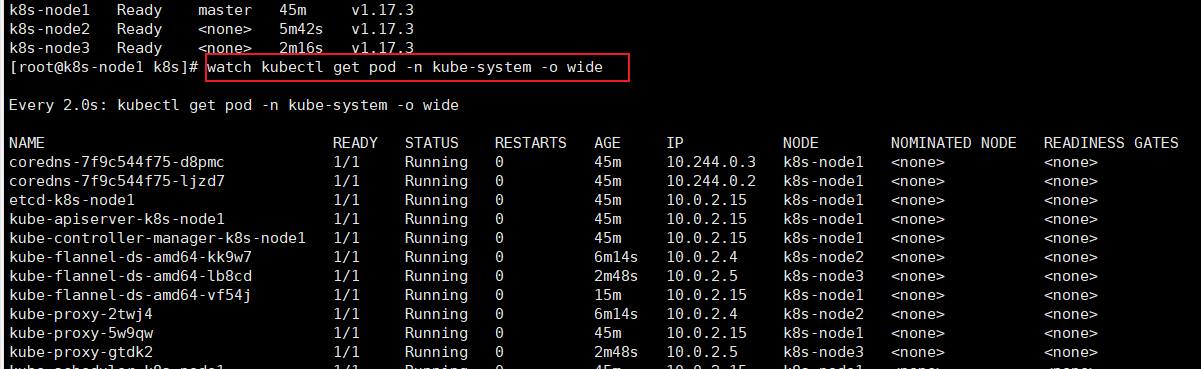This screenshot has width=1201, height=369.
Task: Click the 15m age of kube-flannel vf54j
Action: [607, 295]
